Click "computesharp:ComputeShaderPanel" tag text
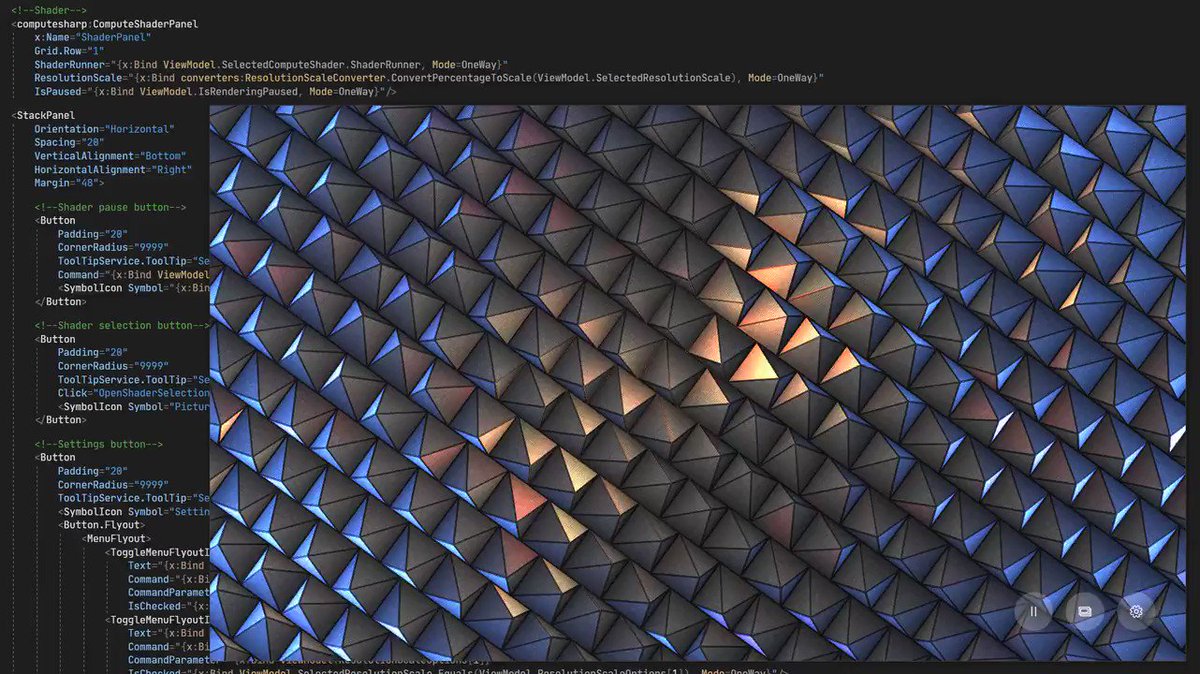 pos(107,24)
